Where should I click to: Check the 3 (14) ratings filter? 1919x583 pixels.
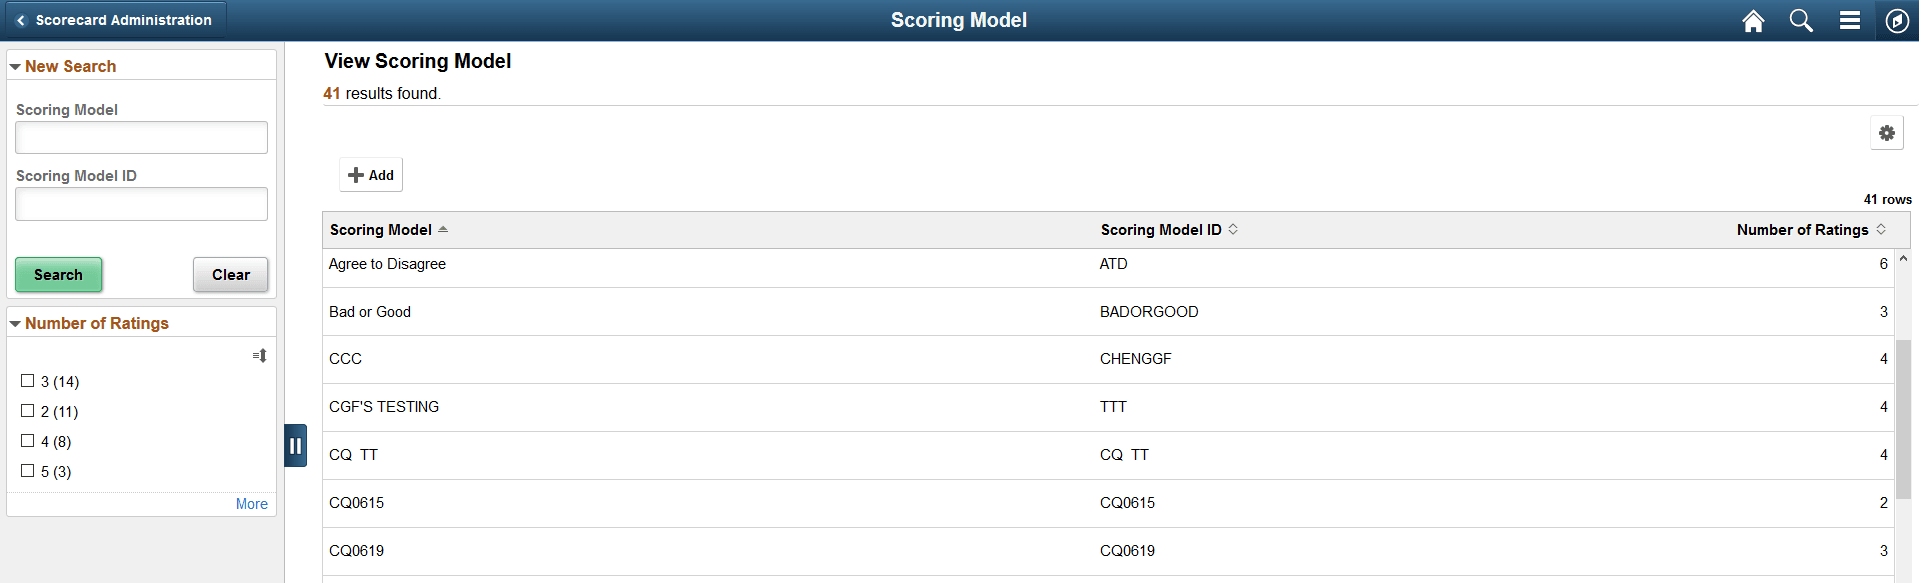point(28,381)
